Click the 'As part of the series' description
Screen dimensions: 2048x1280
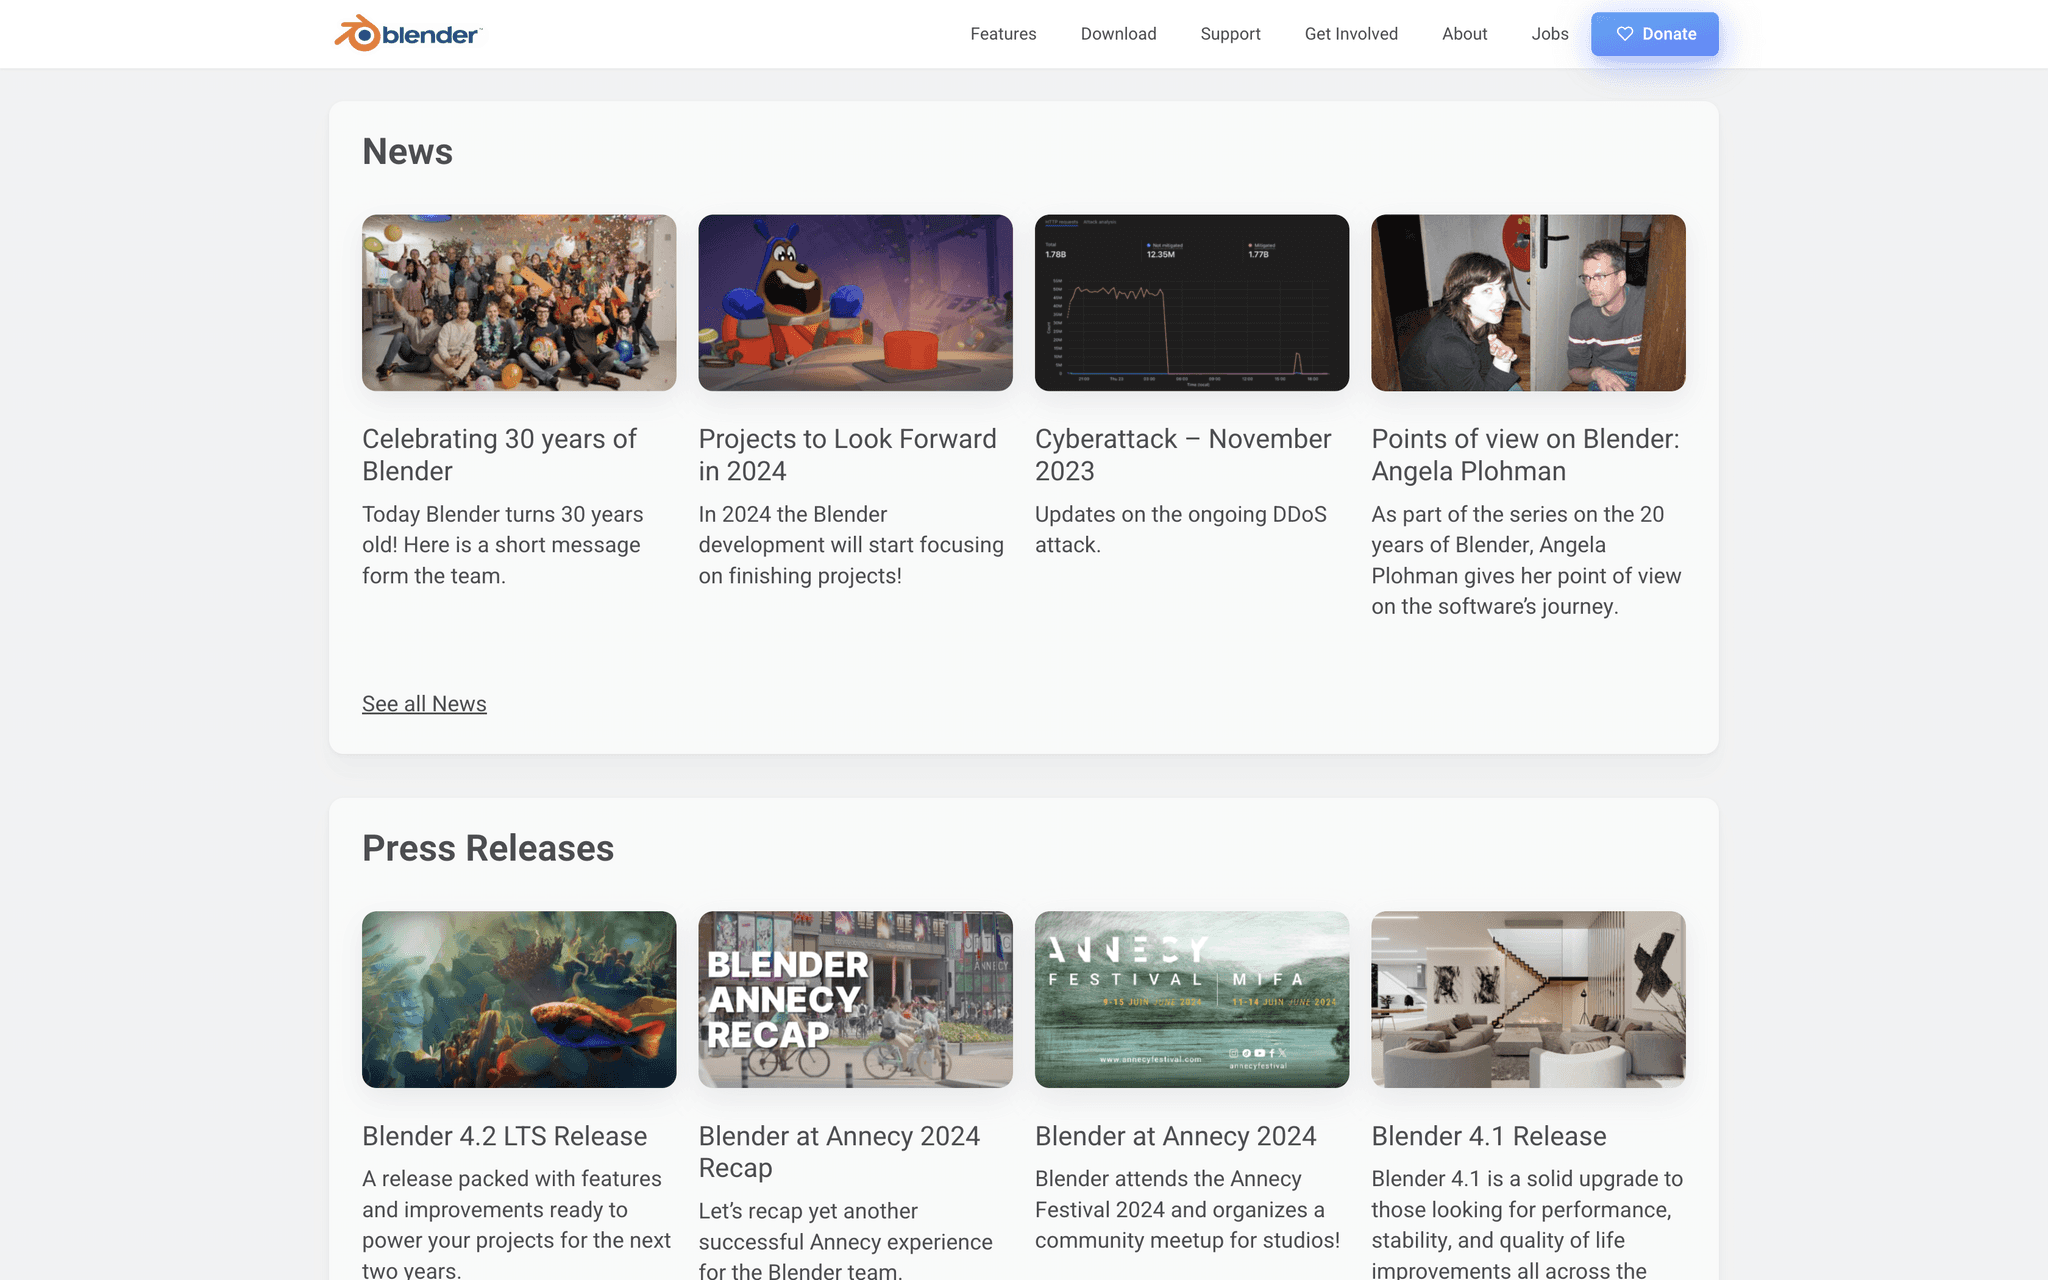[1526, 560]
